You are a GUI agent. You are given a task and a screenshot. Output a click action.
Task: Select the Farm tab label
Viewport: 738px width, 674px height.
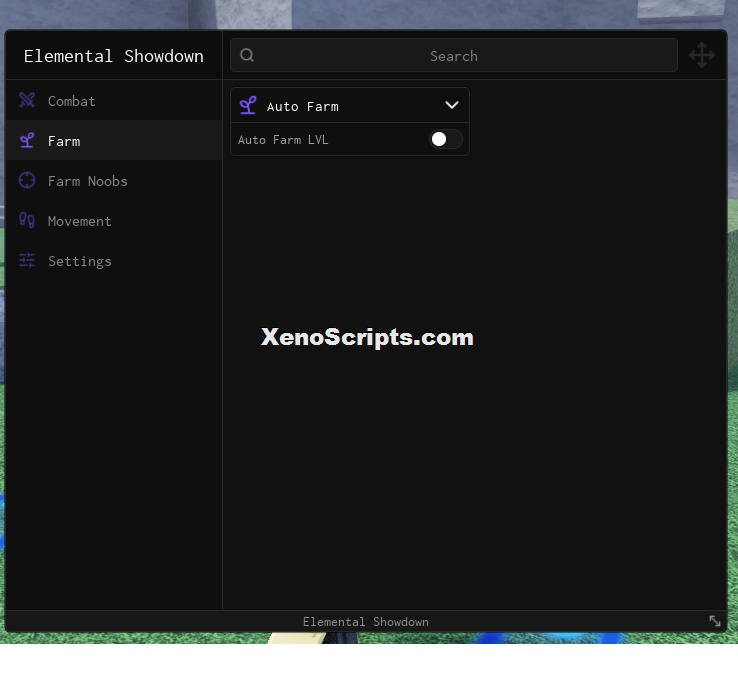pos(64,141)
